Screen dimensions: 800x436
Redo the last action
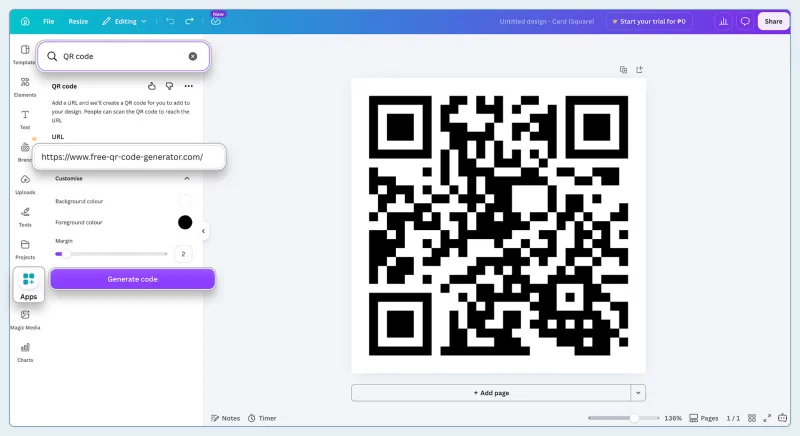pos(189,21)
